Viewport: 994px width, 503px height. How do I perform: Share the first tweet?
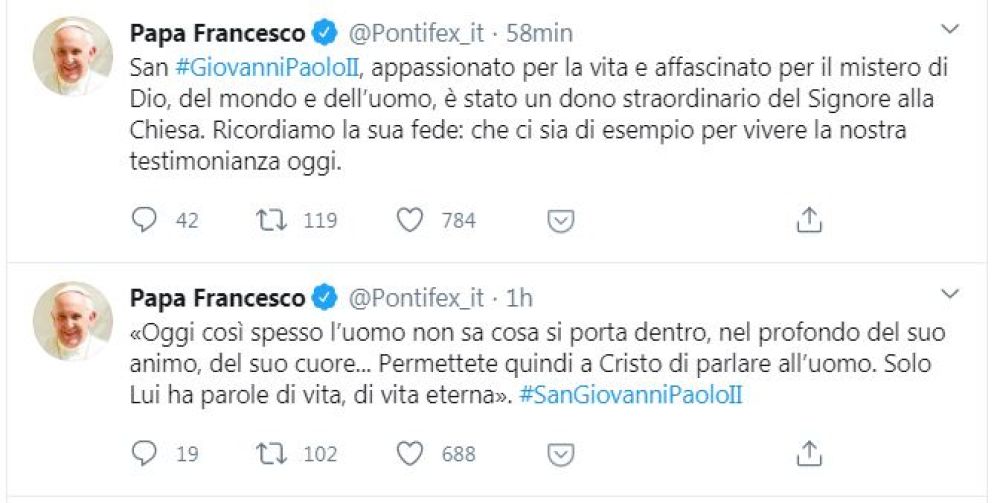point(809,220)
